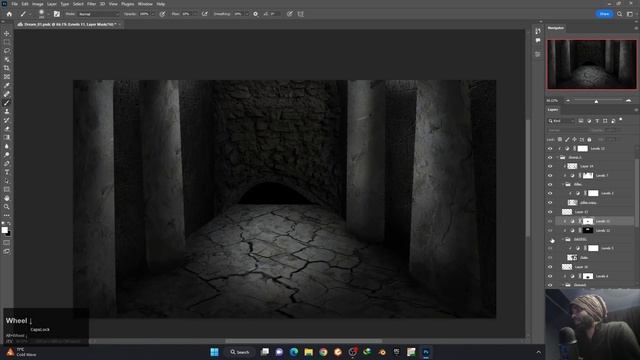Select the Zoom tool

tap(7, 207)
